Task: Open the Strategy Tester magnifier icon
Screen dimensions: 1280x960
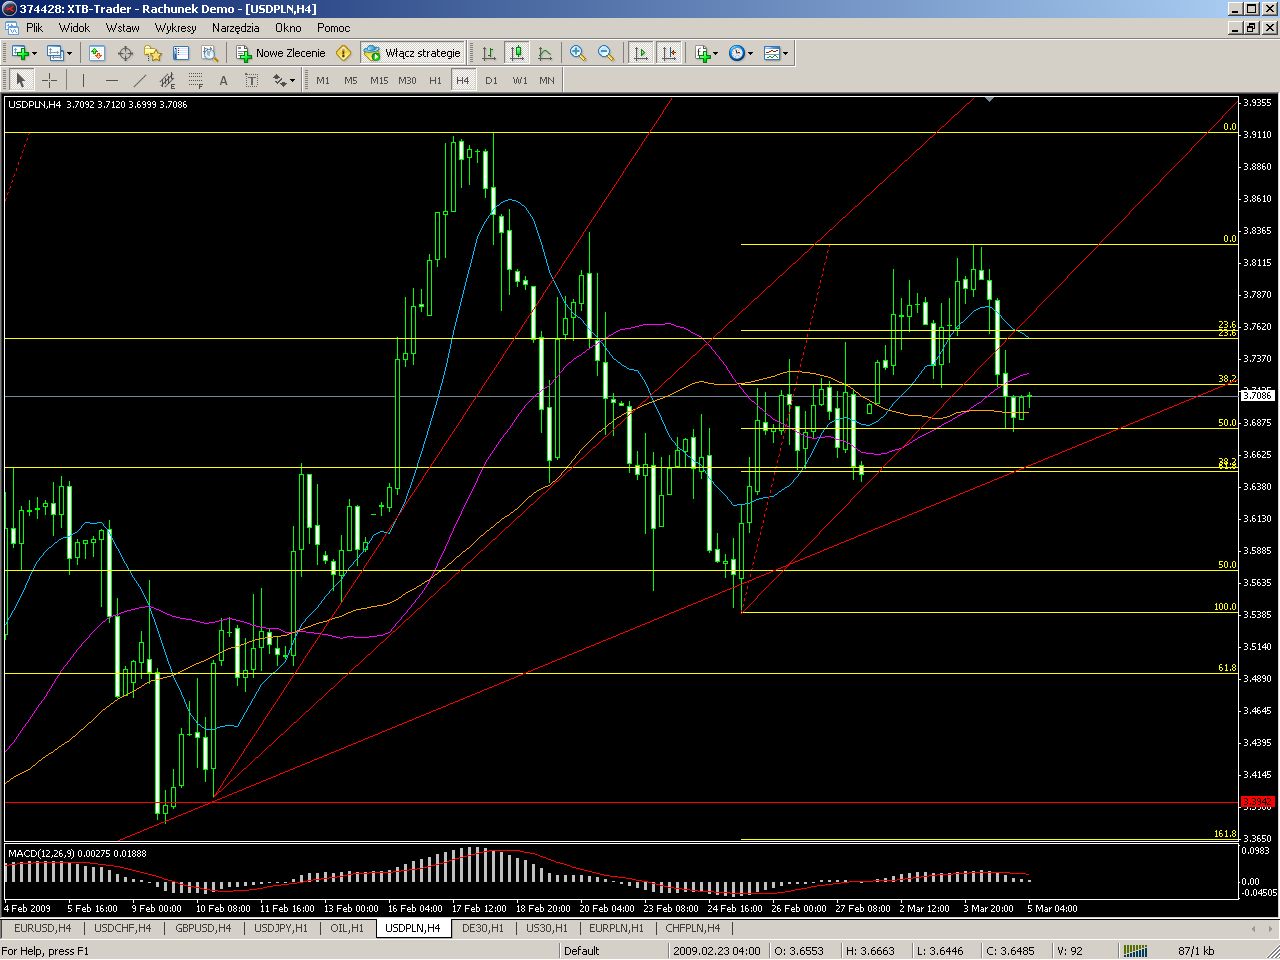Action: tap(209, 53)
